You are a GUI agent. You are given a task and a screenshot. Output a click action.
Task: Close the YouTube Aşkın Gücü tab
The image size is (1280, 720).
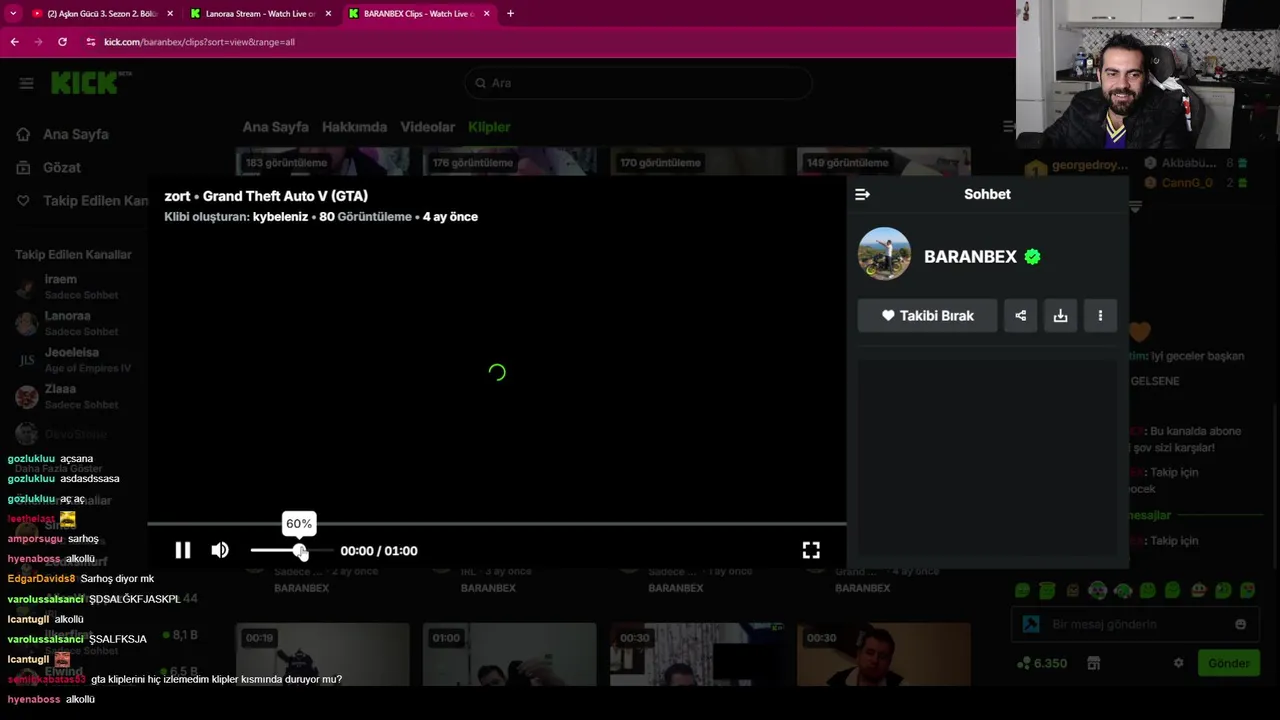tap(170, 14)
